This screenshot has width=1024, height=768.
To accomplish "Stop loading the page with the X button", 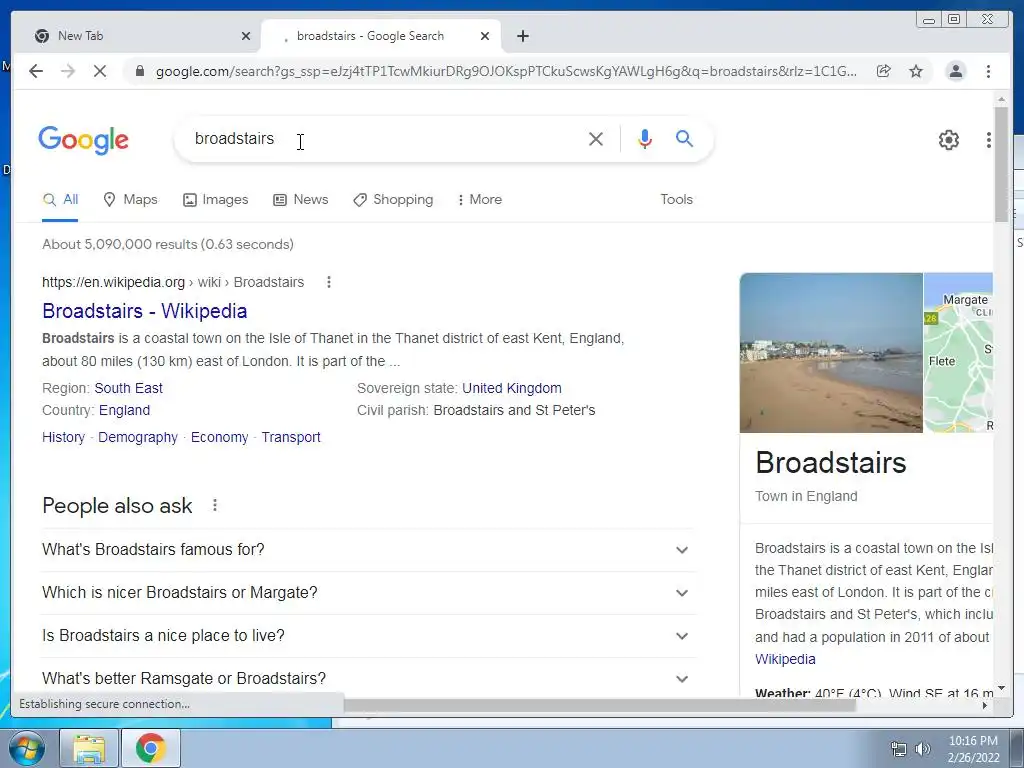I will [x=99, y=71].
